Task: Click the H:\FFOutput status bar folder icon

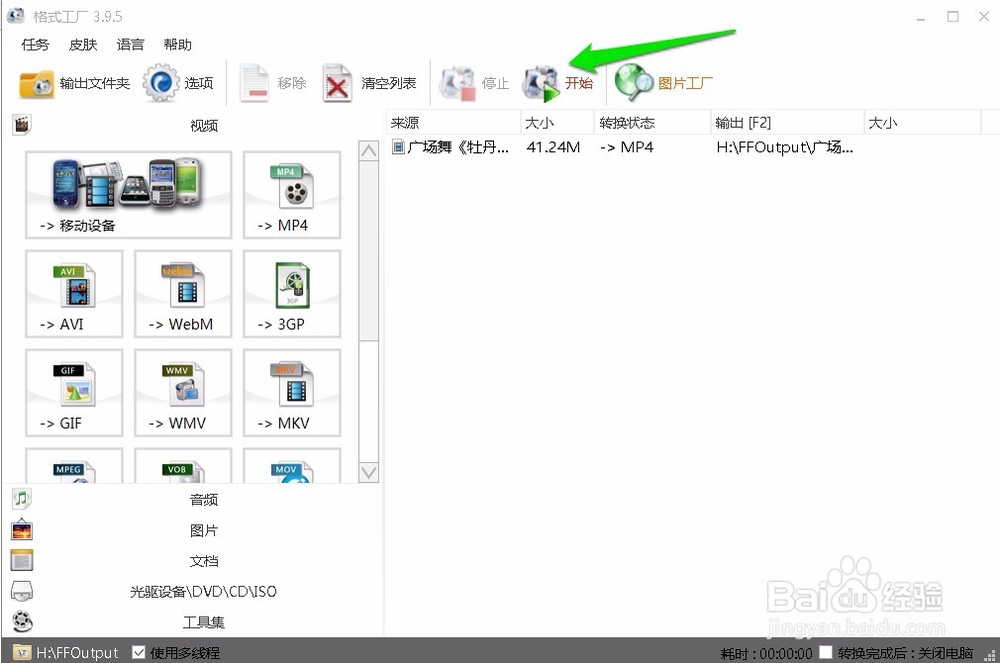Action: pyautogui.click(x=22, y=652)
